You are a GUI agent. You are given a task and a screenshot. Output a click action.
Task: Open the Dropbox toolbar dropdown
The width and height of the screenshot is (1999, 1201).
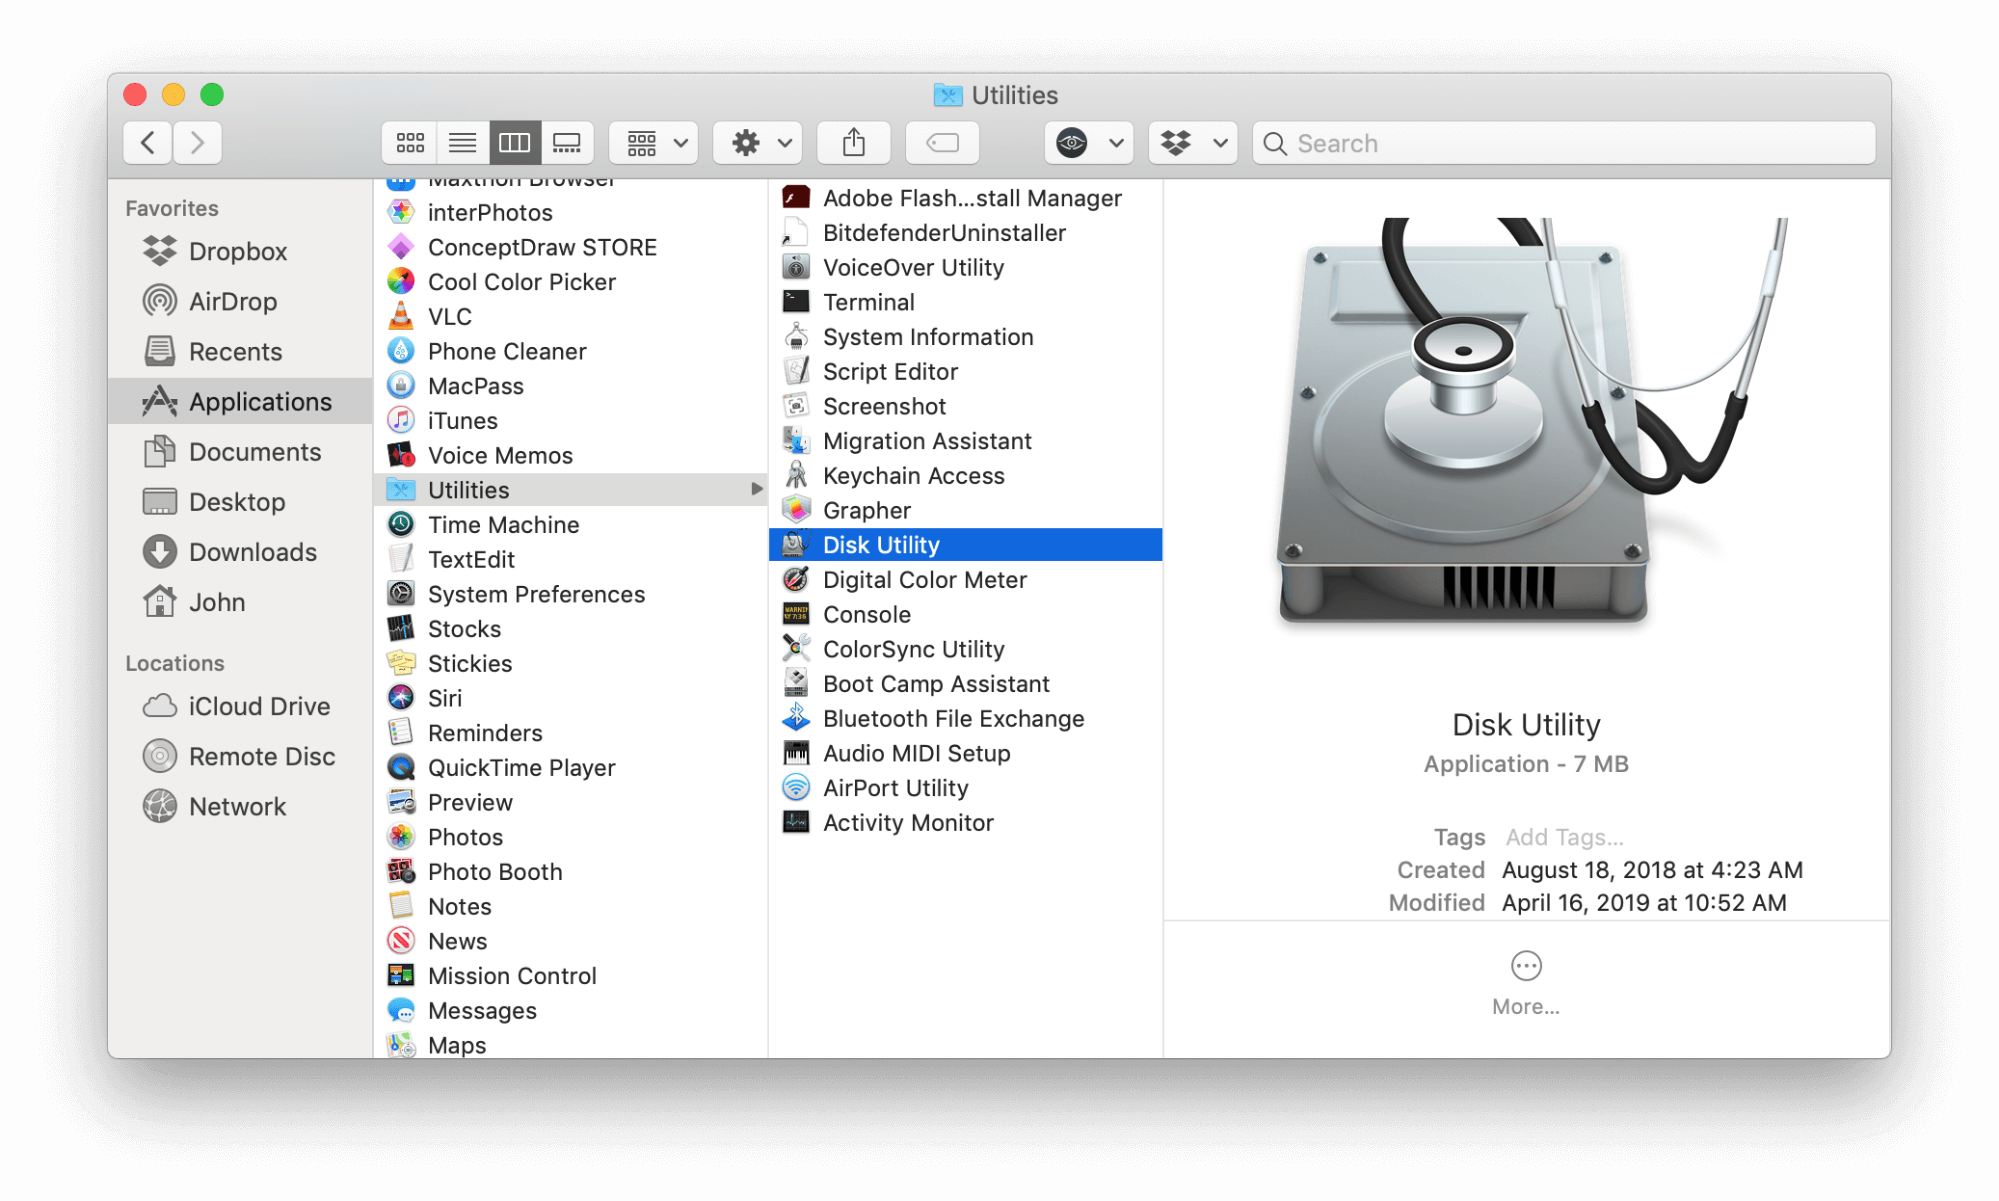(1194, 143)
